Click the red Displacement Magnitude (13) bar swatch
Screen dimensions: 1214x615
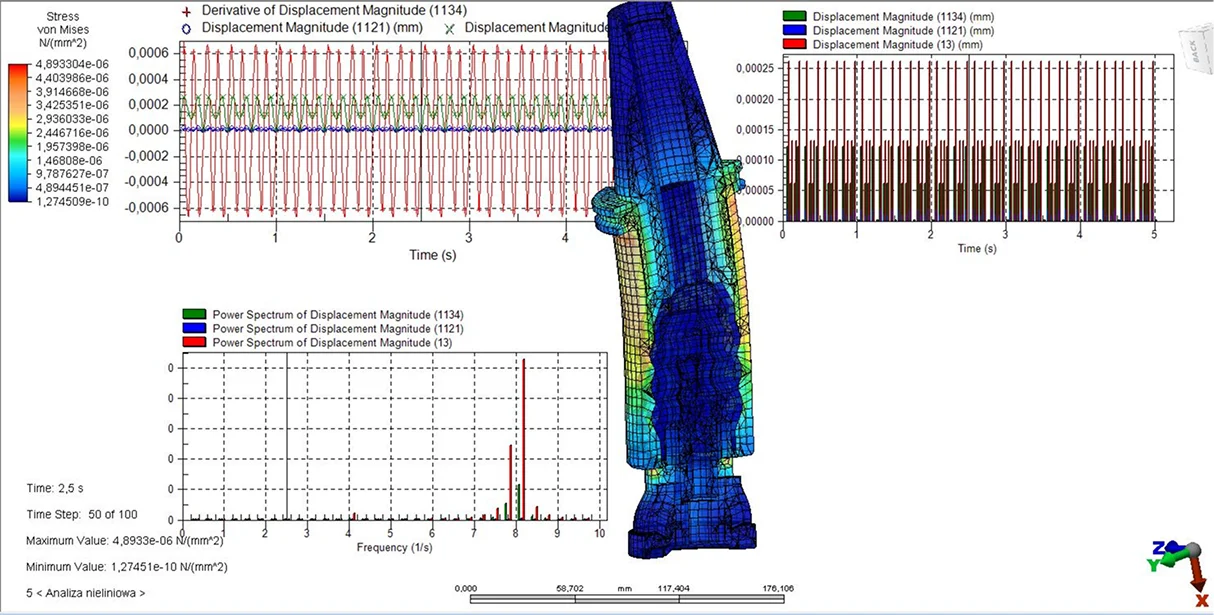(796, 45)
